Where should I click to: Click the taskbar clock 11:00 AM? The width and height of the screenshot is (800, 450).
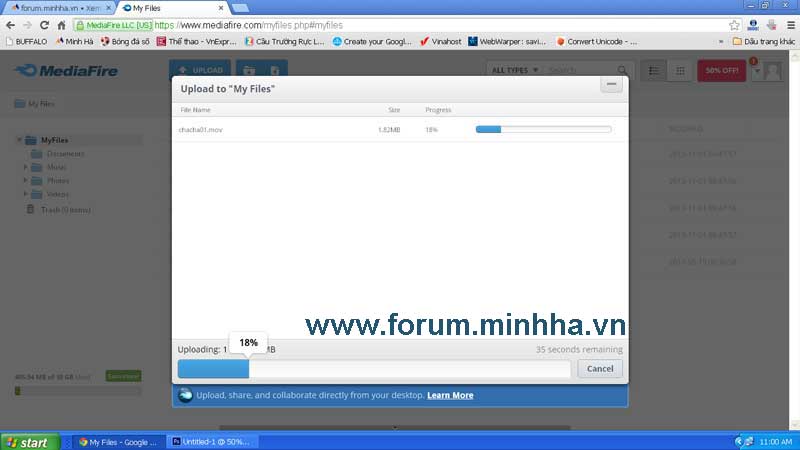pyautogui.click(x=776, y=442)
